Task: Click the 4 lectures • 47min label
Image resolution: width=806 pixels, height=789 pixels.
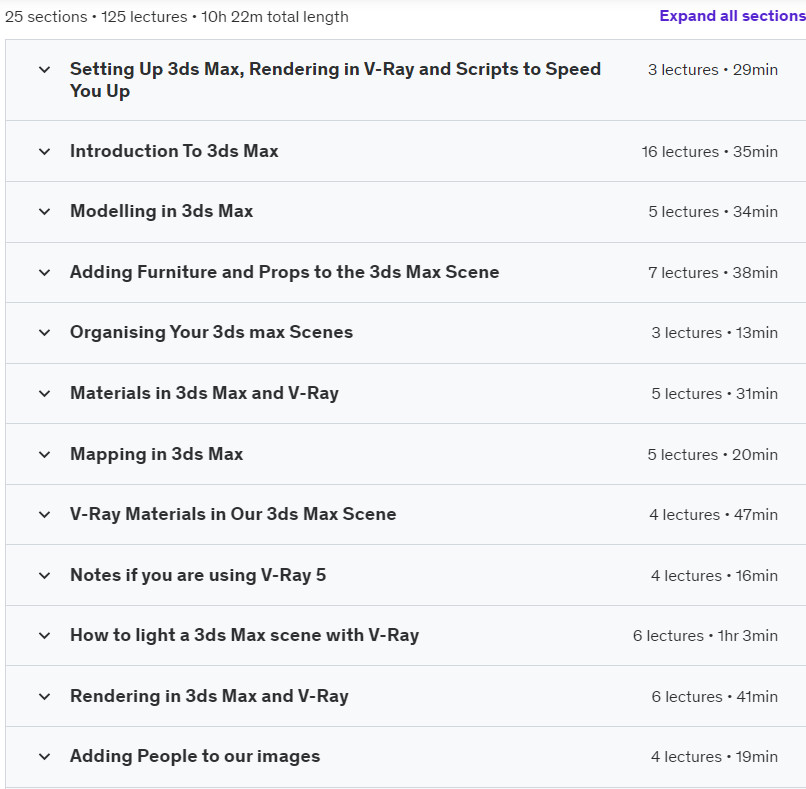Action: 713,515
